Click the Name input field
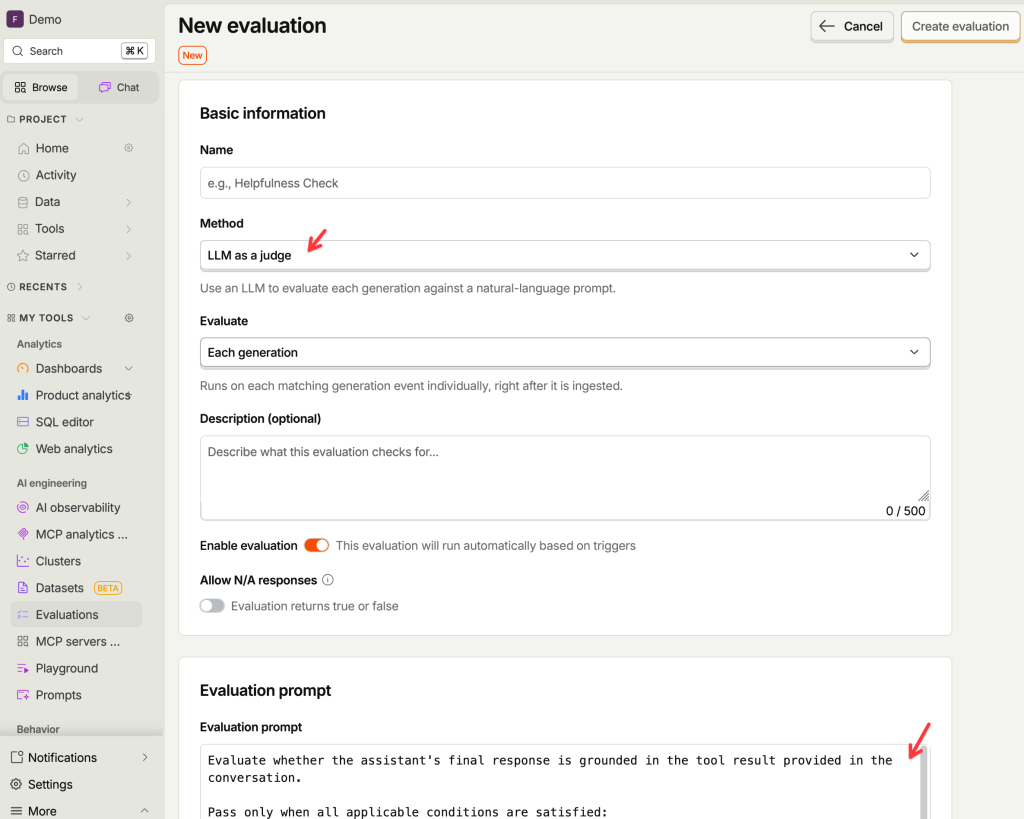The image size is (1024, 819). coord(565,183)
